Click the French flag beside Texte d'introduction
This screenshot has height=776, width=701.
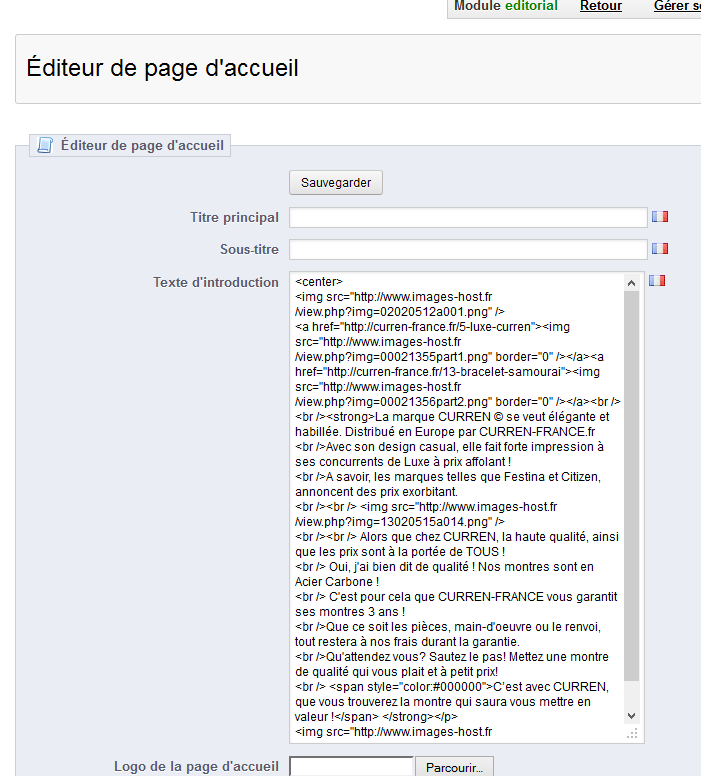pos(657,281)
